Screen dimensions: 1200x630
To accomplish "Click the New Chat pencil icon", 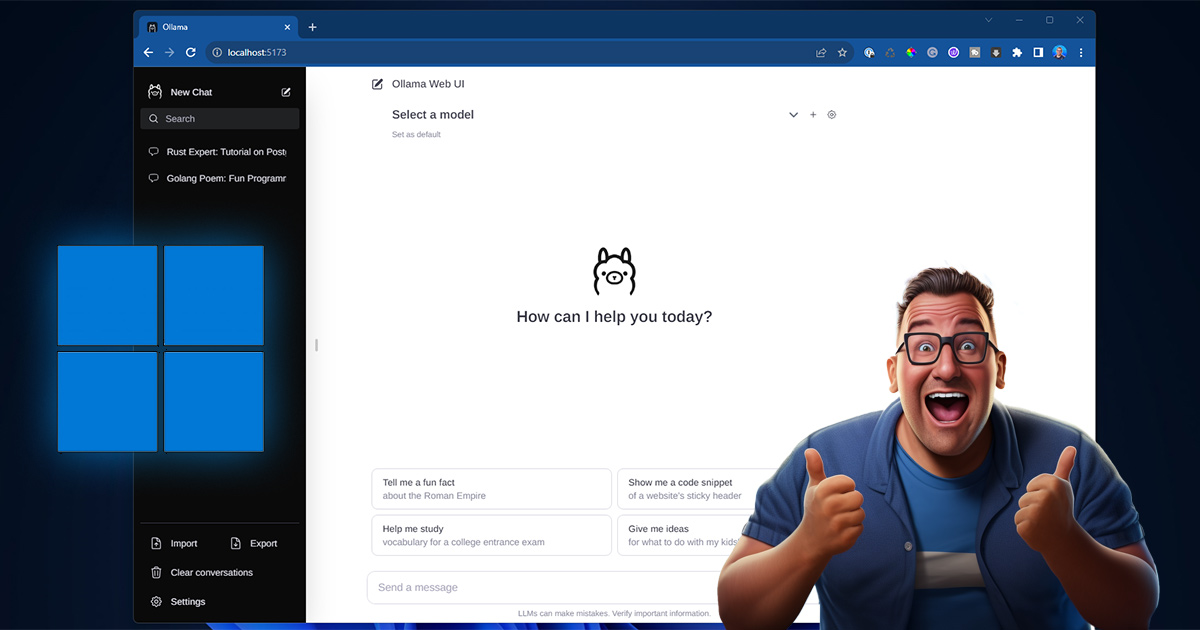I will pyautogui.click(x=286, y=91).
